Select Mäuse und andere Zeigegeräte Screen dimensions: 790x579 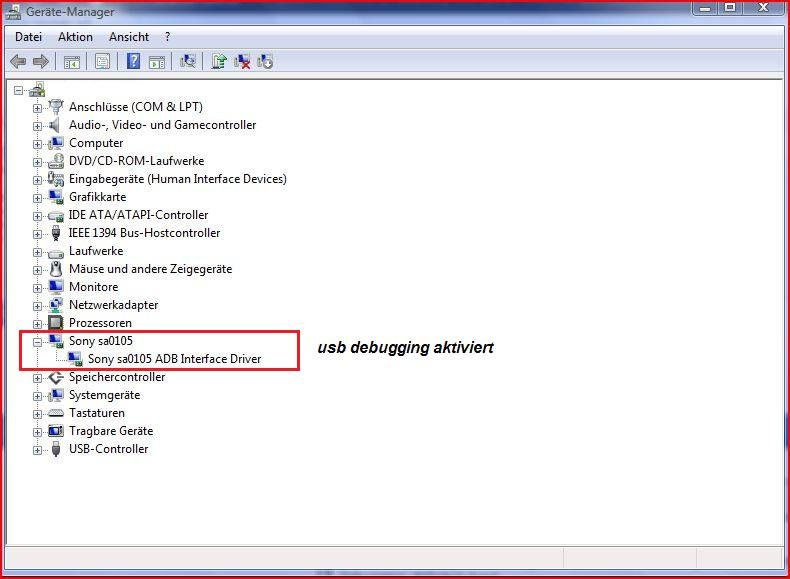pyautogui.click(x=150, y=269)
